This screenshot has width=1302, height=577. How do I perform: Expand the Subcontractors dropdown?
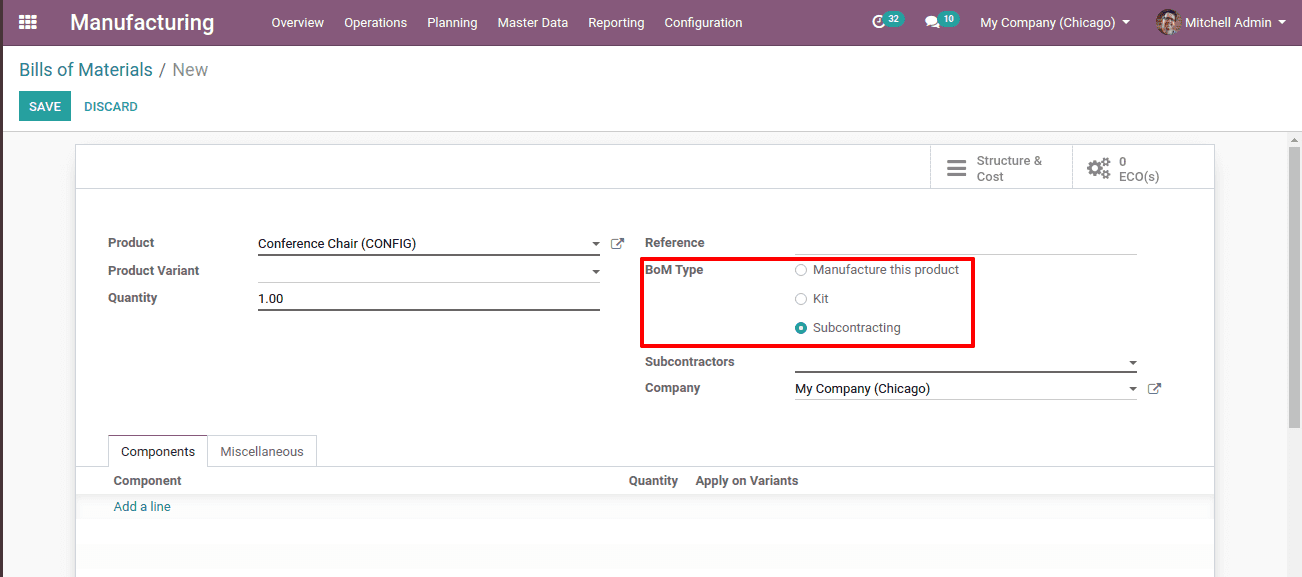[x=1133, y=363]
